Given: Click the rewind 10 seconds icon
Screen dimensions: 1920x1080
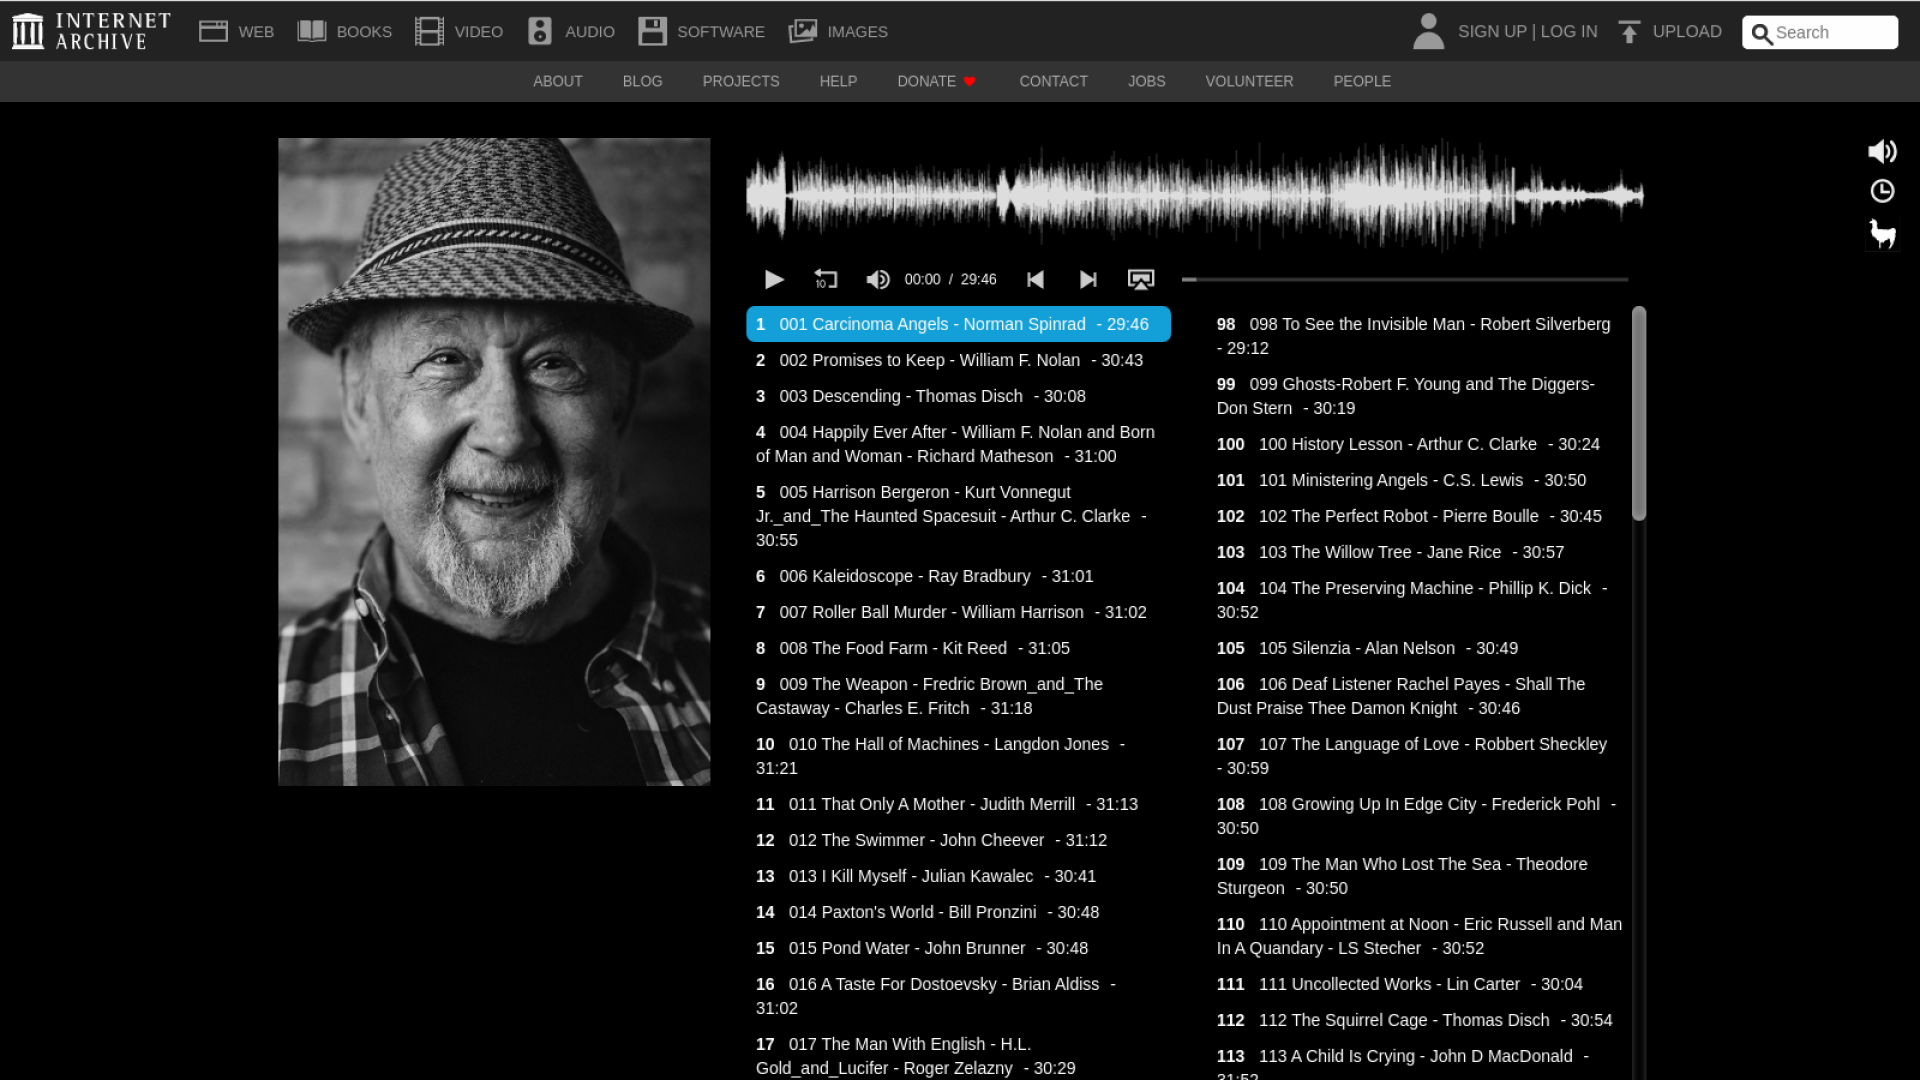Looking at the screenshot, I should (x=825, y=279).
